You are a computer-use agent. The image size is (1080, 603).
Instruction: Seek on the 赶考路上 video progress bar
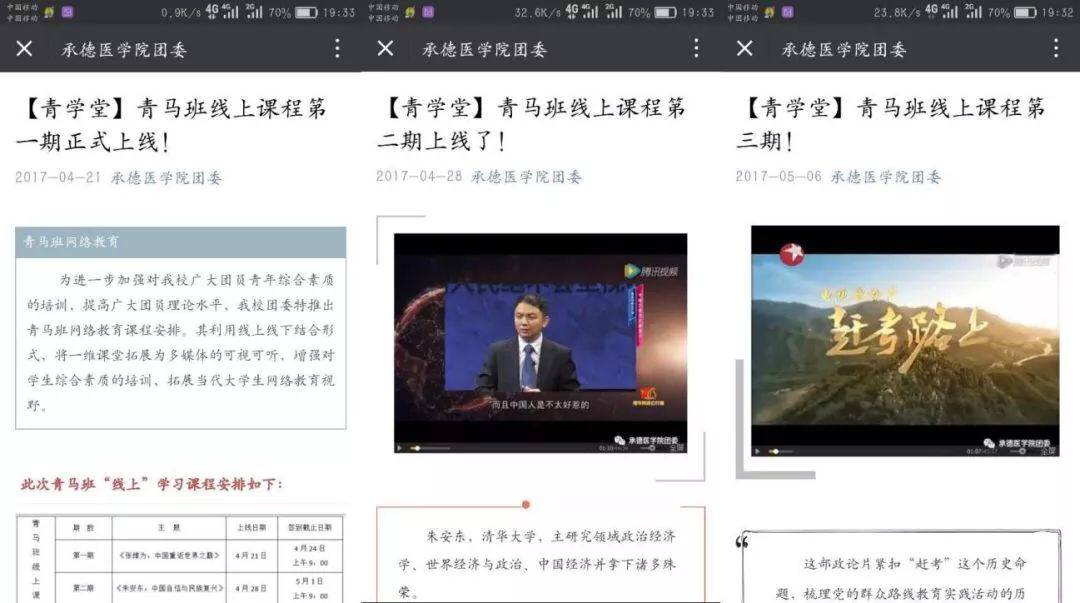(x=782, y=451)
